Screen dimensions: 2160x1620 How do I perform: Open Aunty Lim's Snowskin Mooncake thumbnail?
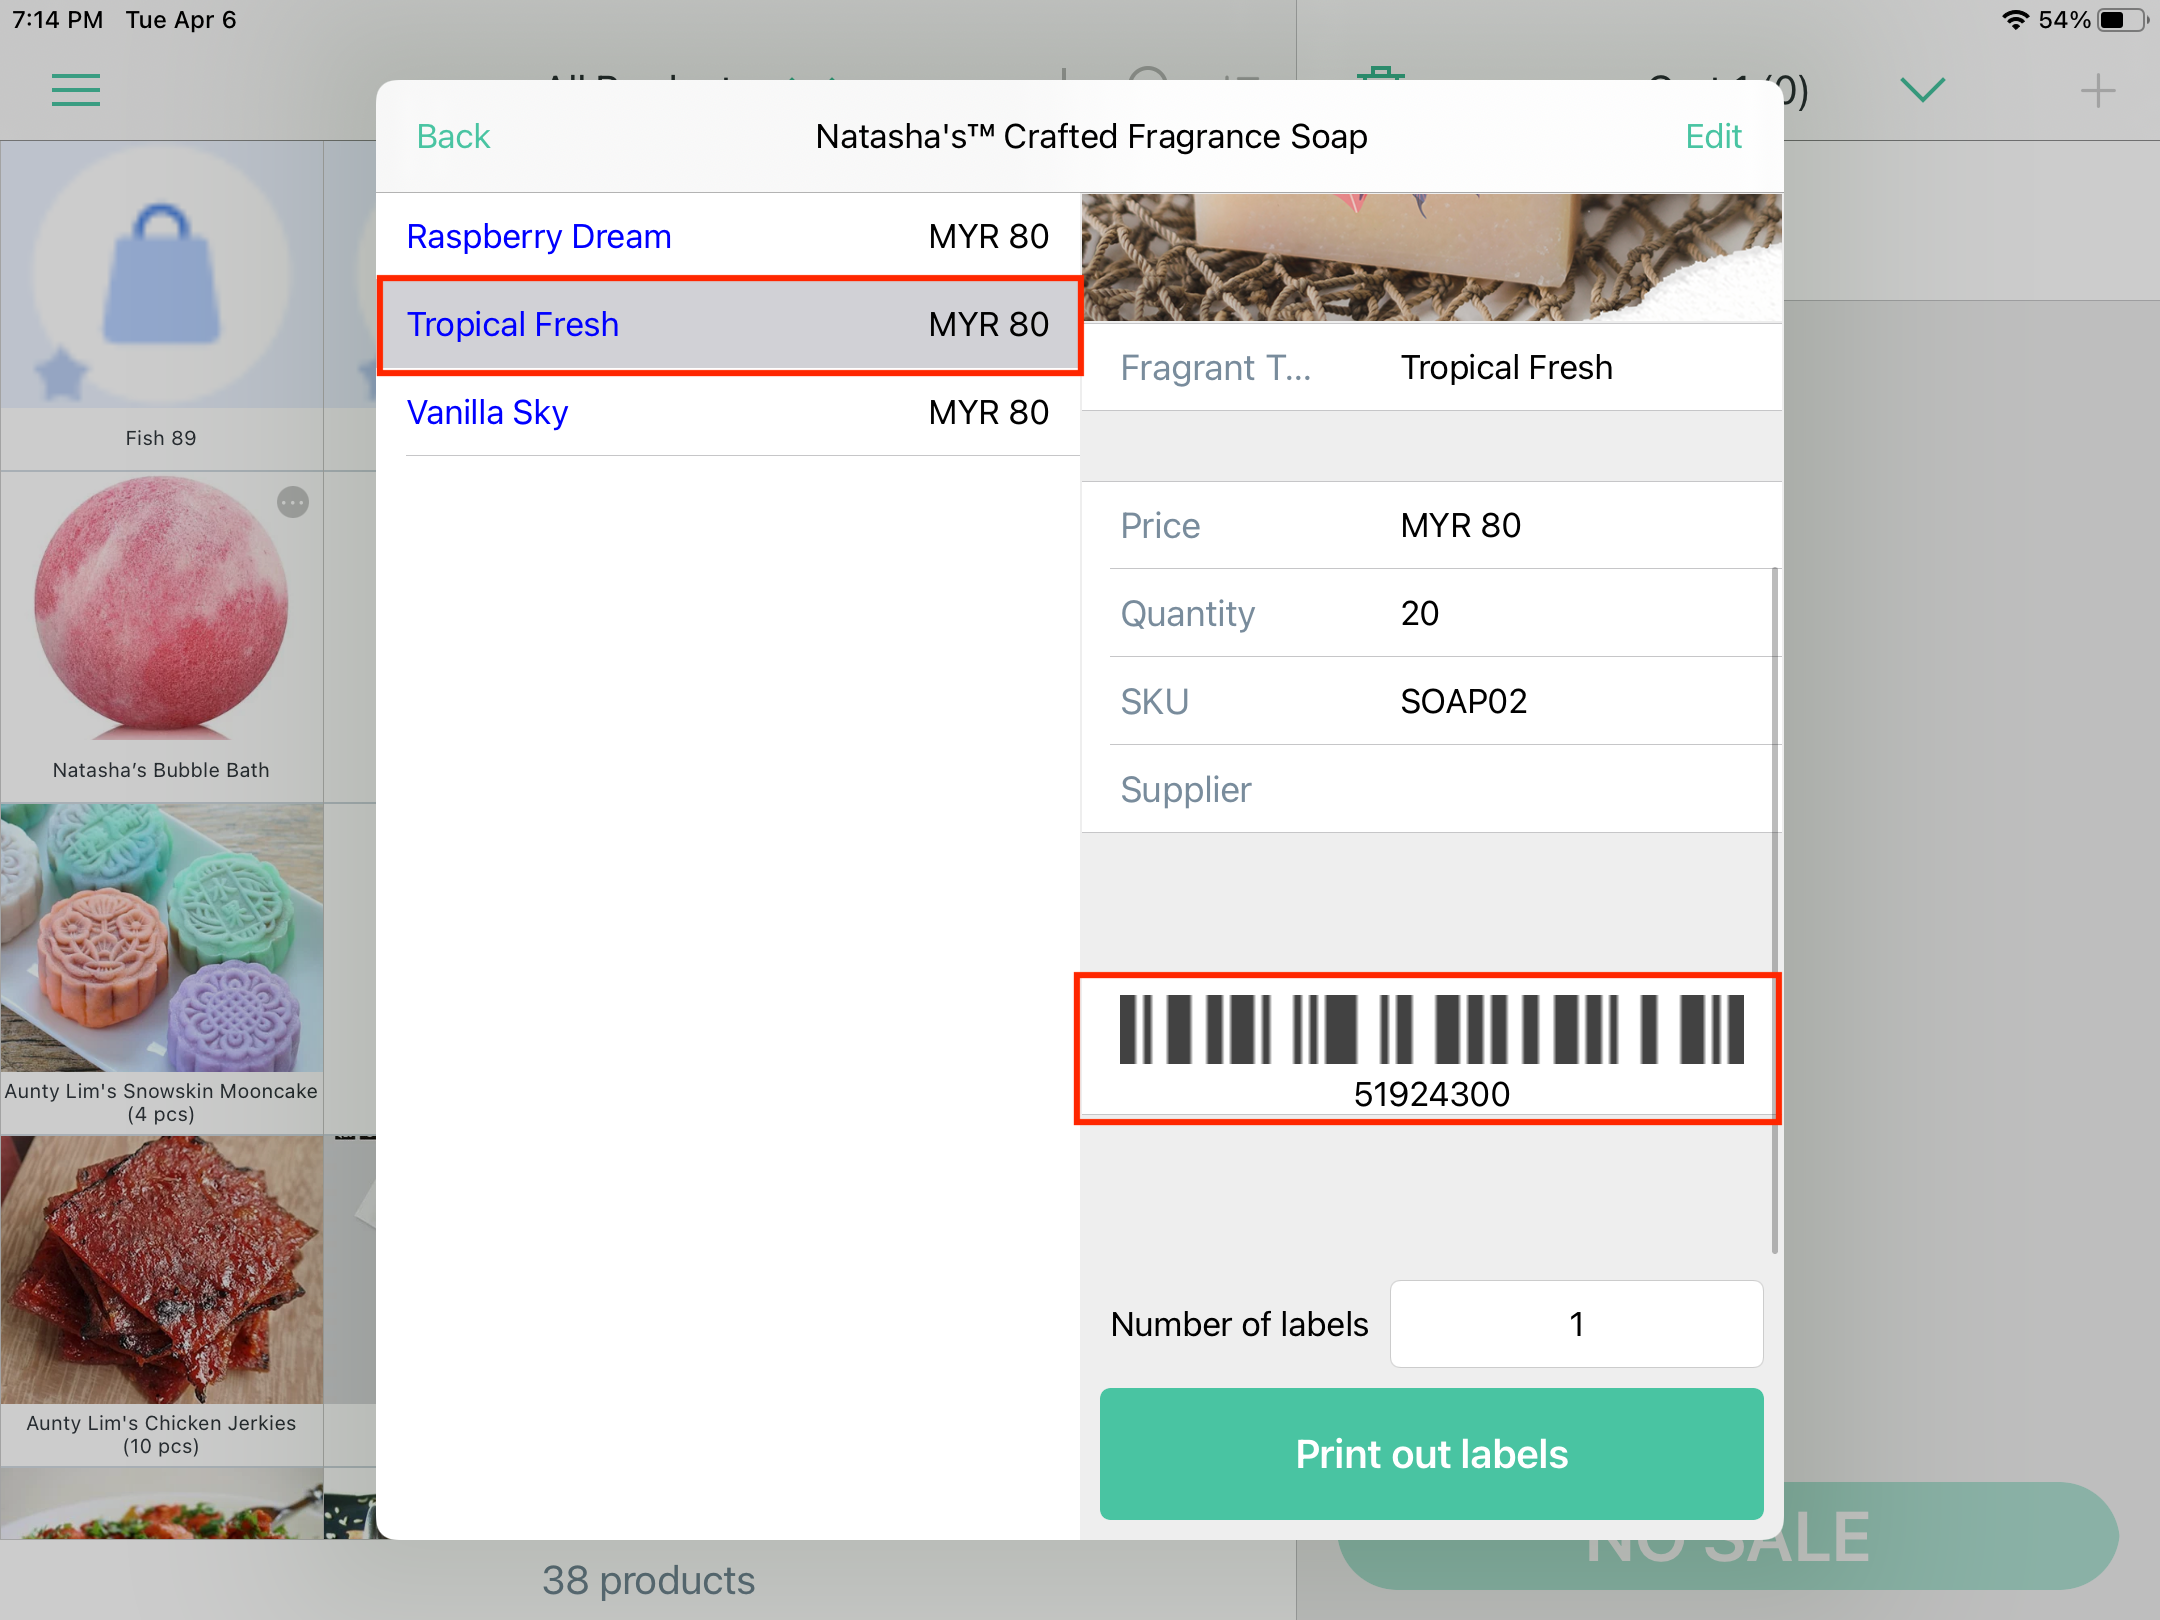tap(162, 937)
